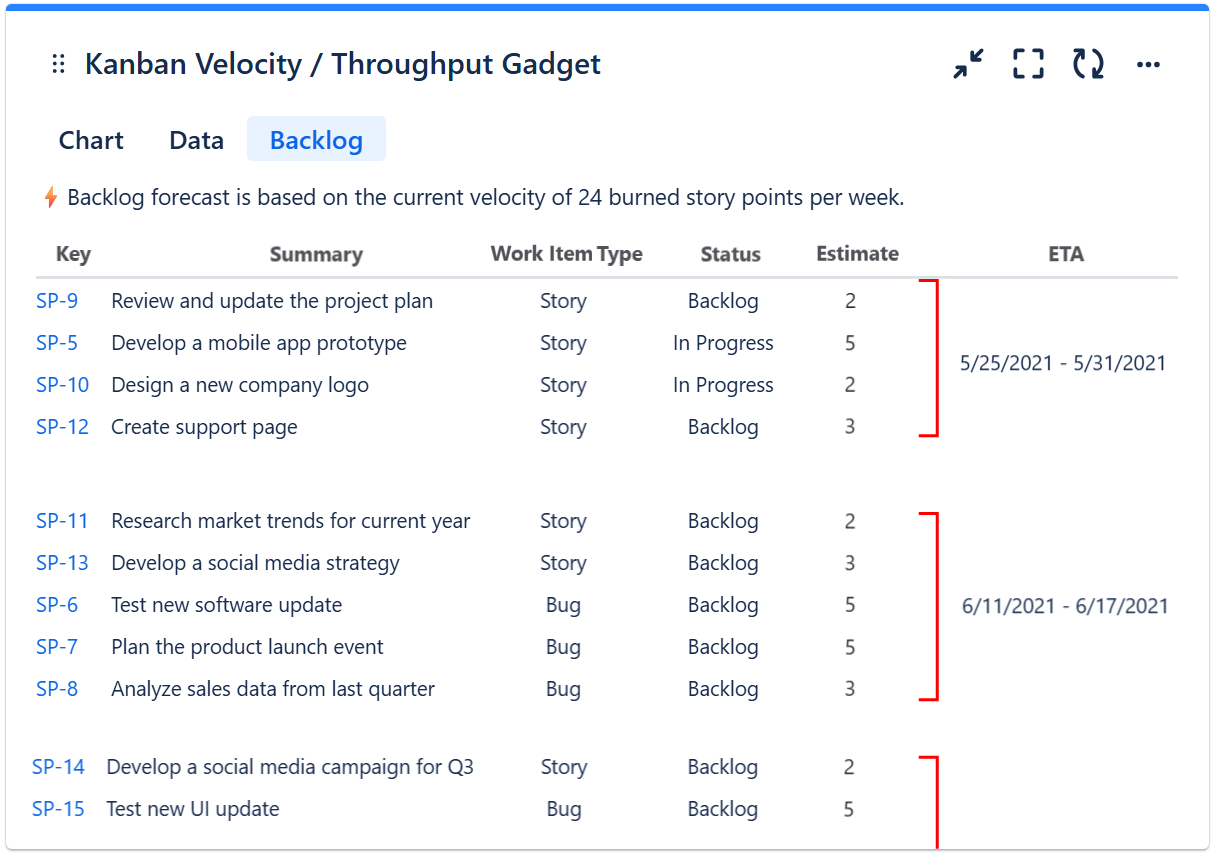Select the Backlog tab
The height and width of the screenshot is (860, 1214).
point(316,139)
